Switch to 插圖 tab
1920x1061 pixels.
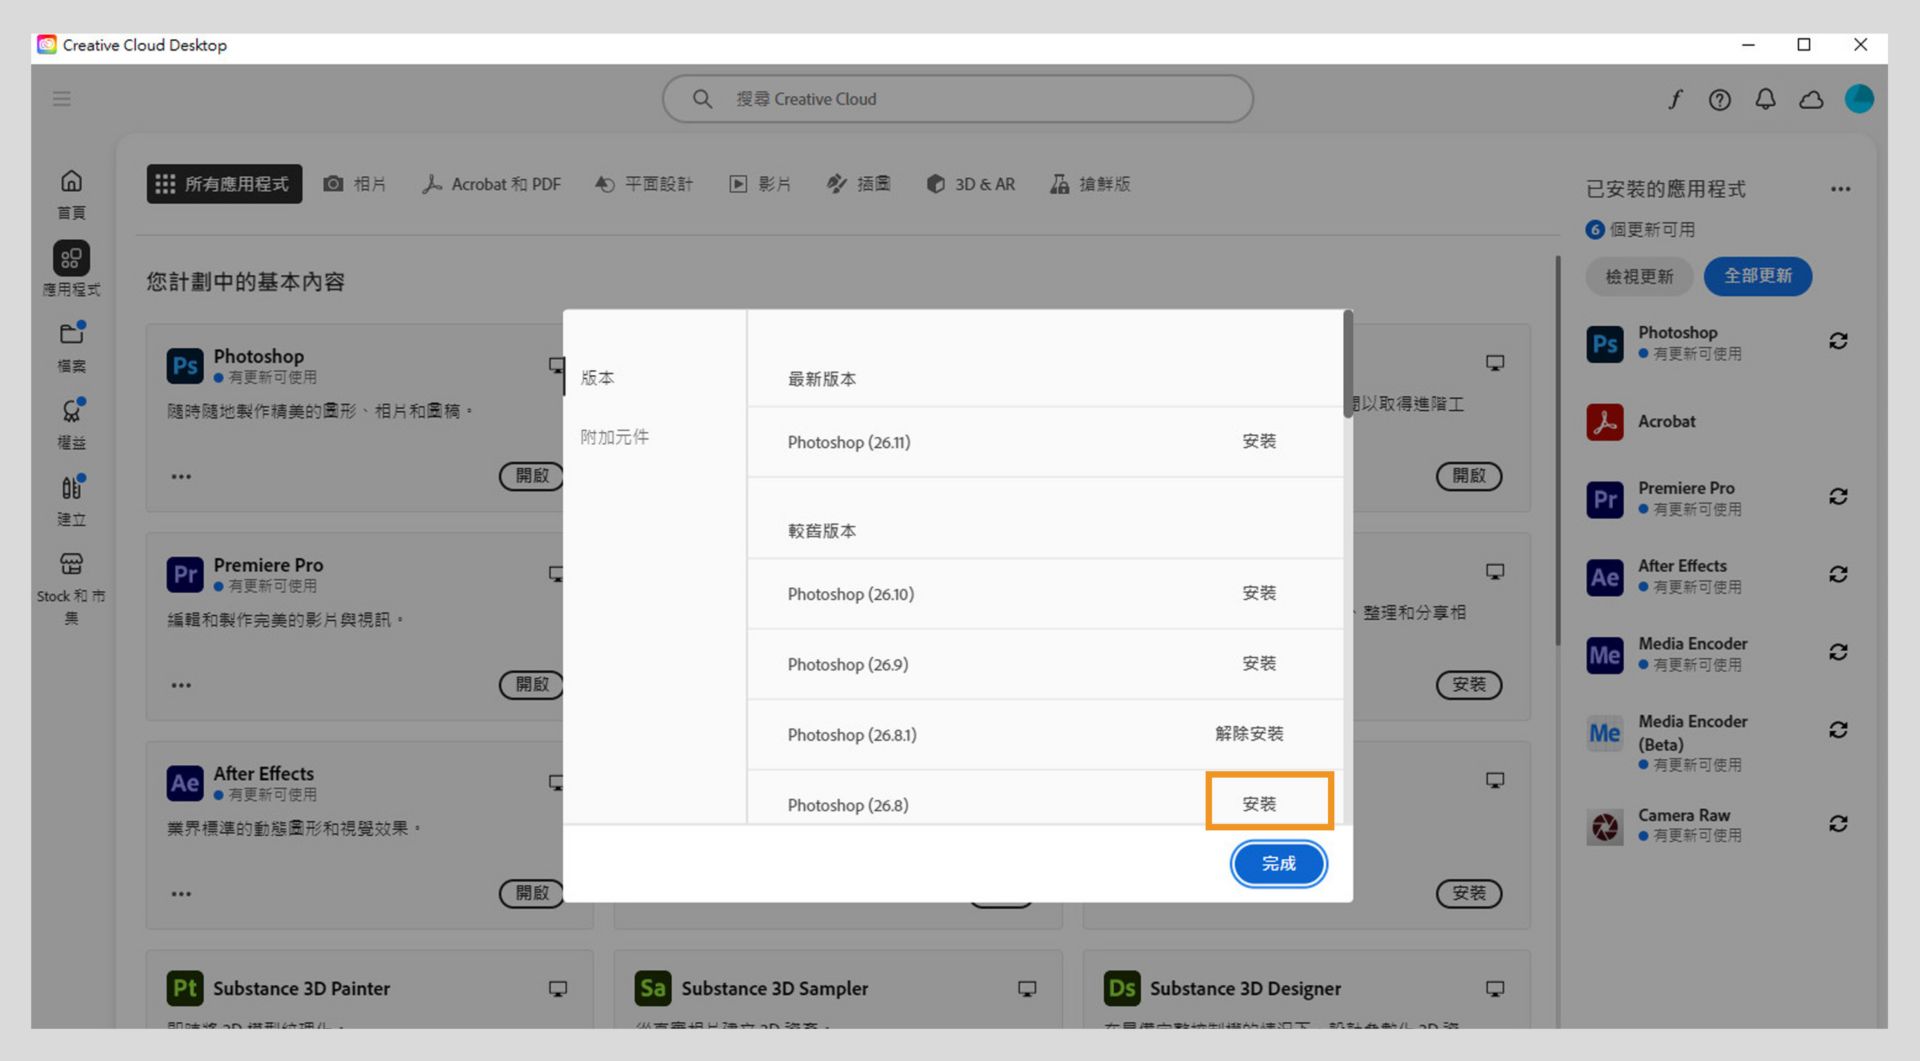858,184
